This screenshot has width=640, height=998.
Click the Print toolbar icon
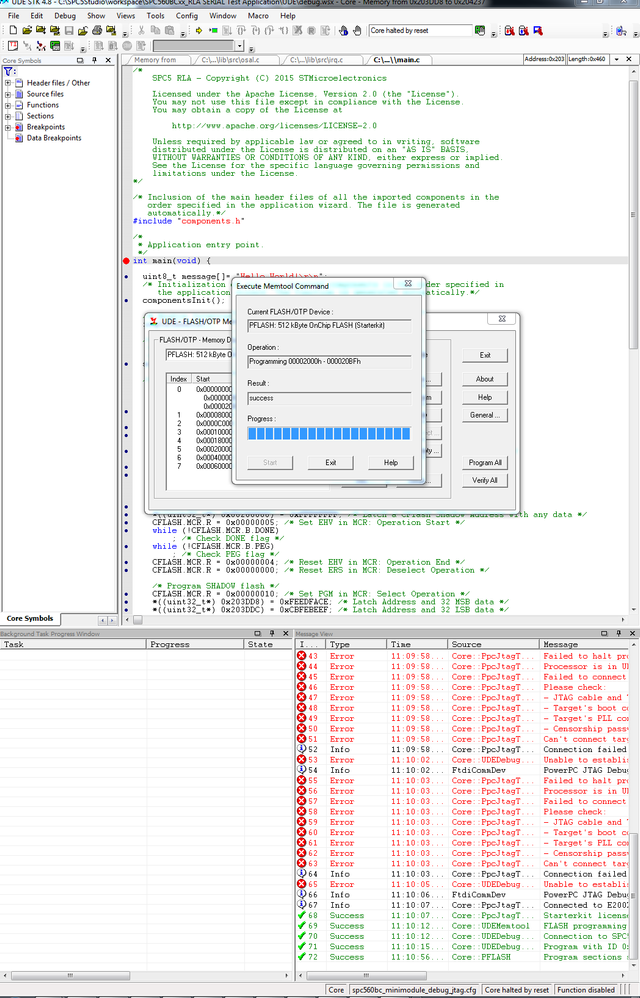pyautogui.click(x=97, y=30)
